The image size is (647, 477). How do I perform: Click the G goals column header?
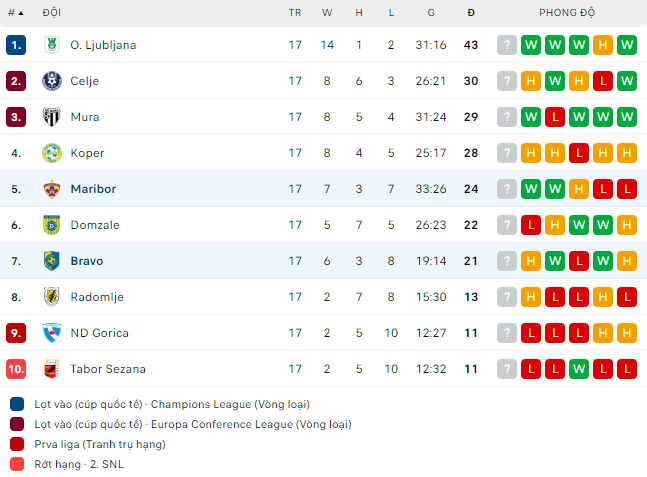click(431, 13)
